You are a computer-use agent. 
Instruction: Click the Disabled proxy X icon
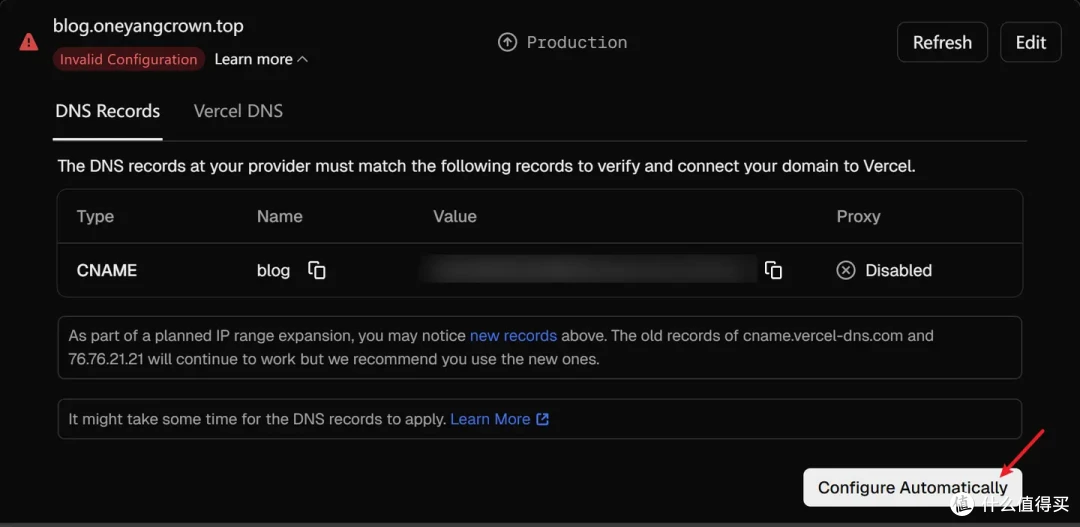[846, 271]
